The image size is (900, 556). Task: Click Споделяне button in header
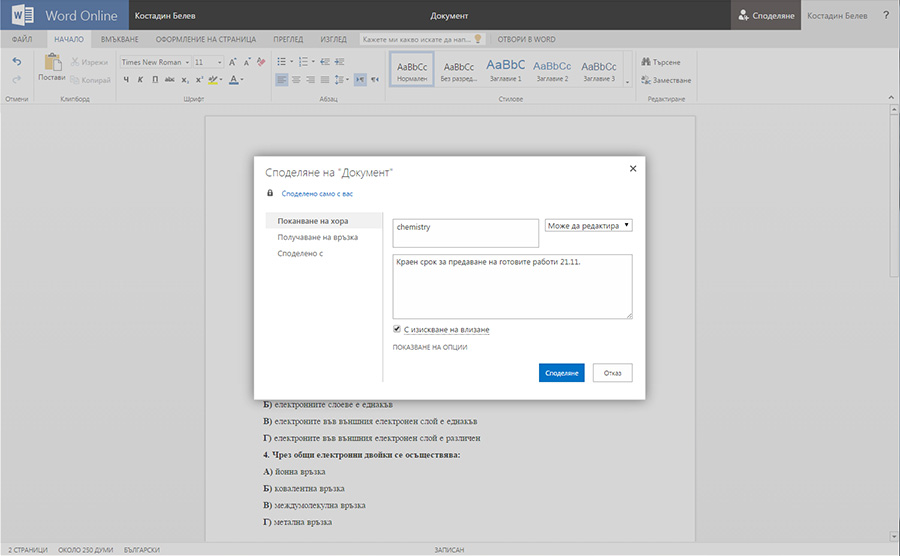point(766,15)
